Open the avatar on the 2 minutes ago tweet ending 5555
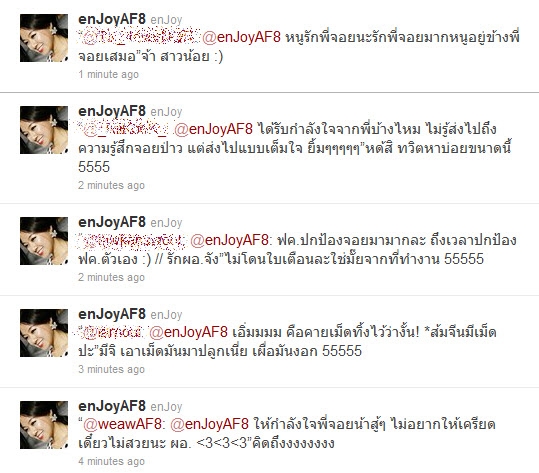Screen dimensions: 539x473 [44, 130]
